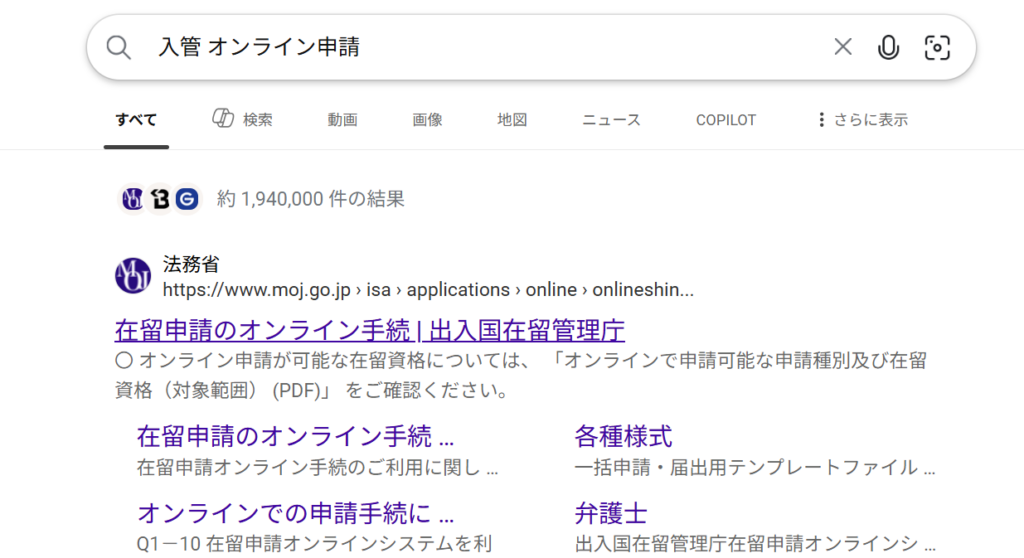1024x558 pixels.
Task: Open the 弁護士 sitelink
Action: tap(610, 514)
